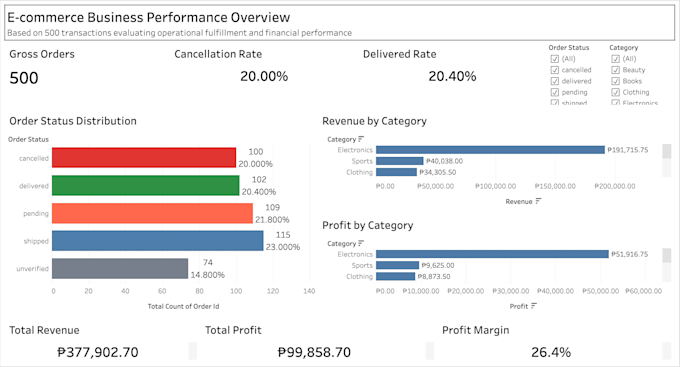This screenshot has height=367, width=680.
Task: Click the 20.00% cancellation rate value
Action: pos(264,76)
